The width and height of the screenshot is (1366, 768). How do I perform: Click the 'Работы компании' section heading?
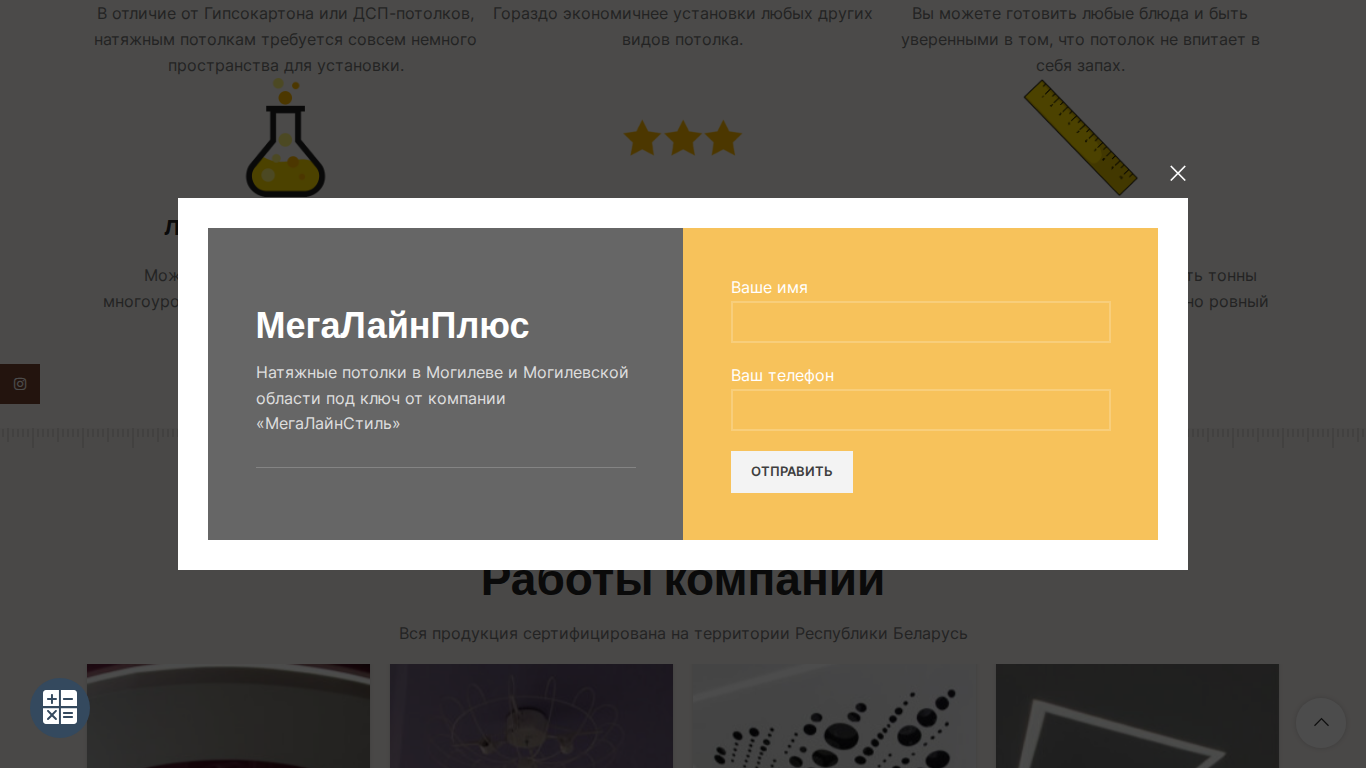click(x=683, y=581)
